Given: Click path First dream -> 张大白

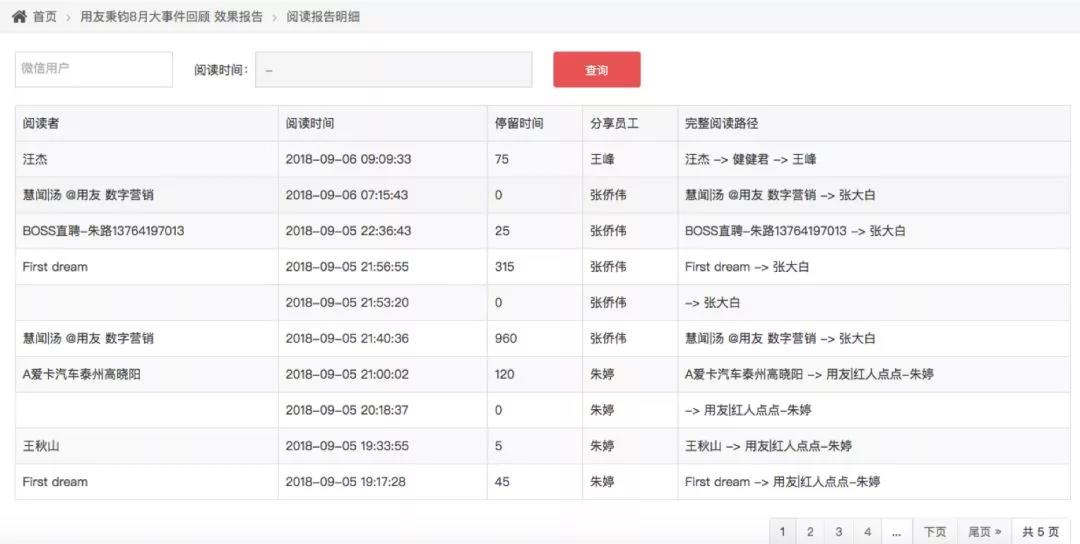Looking at the screenshot, I should pos(747,266).
